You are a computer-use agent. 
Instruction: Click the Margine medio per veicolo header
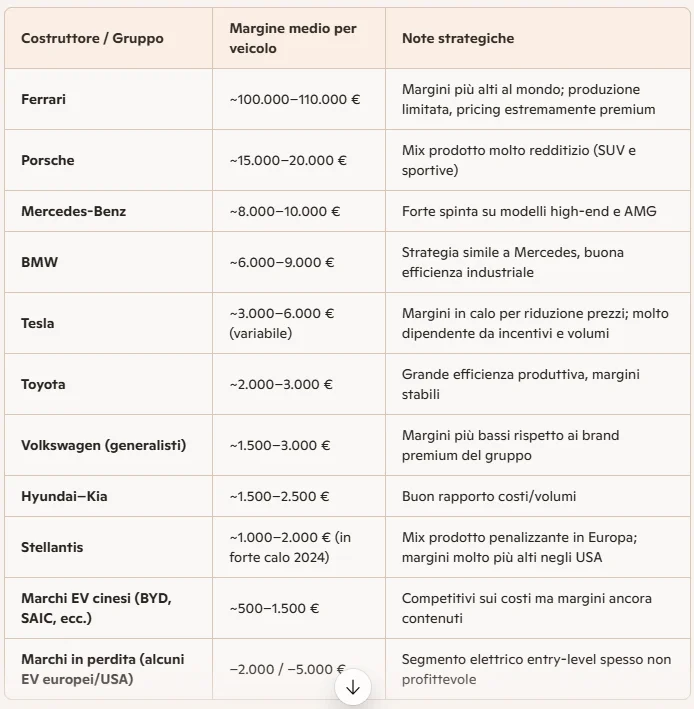(293, 38)
